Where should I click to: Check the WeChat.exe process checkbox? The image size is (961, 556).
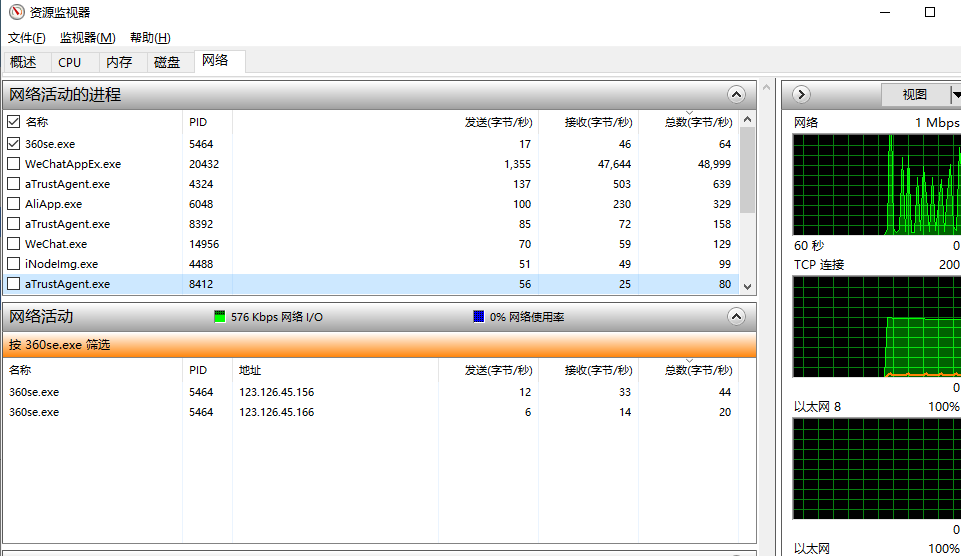(x=13, y=244)
